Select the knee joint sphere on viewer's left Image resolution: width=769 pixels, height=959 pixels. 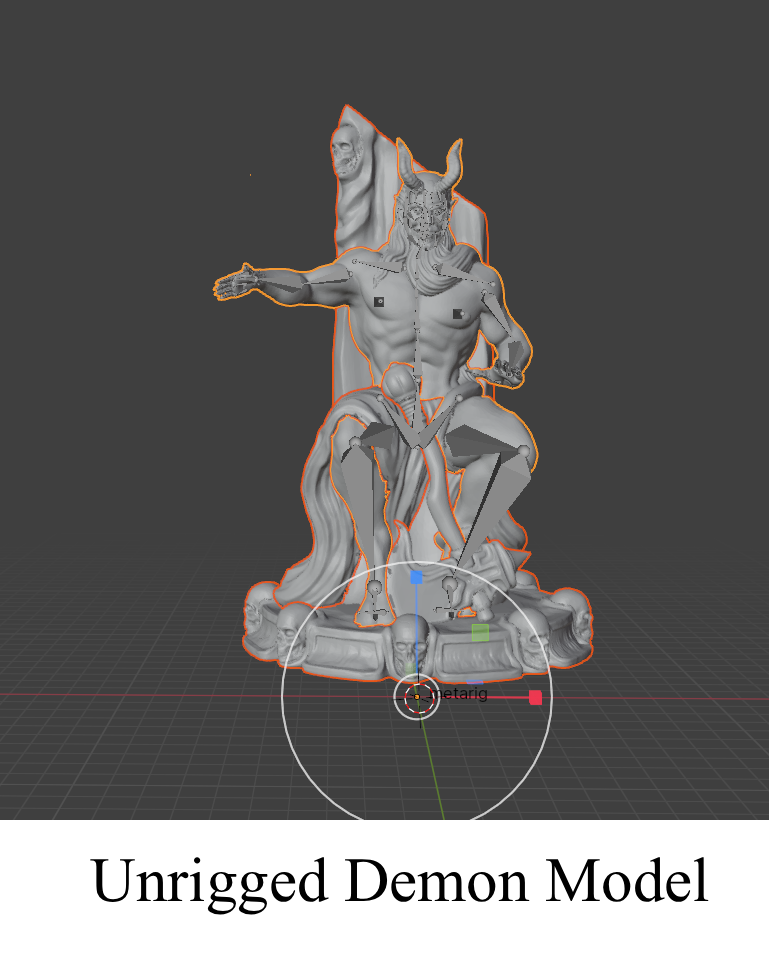pos(354,442)
